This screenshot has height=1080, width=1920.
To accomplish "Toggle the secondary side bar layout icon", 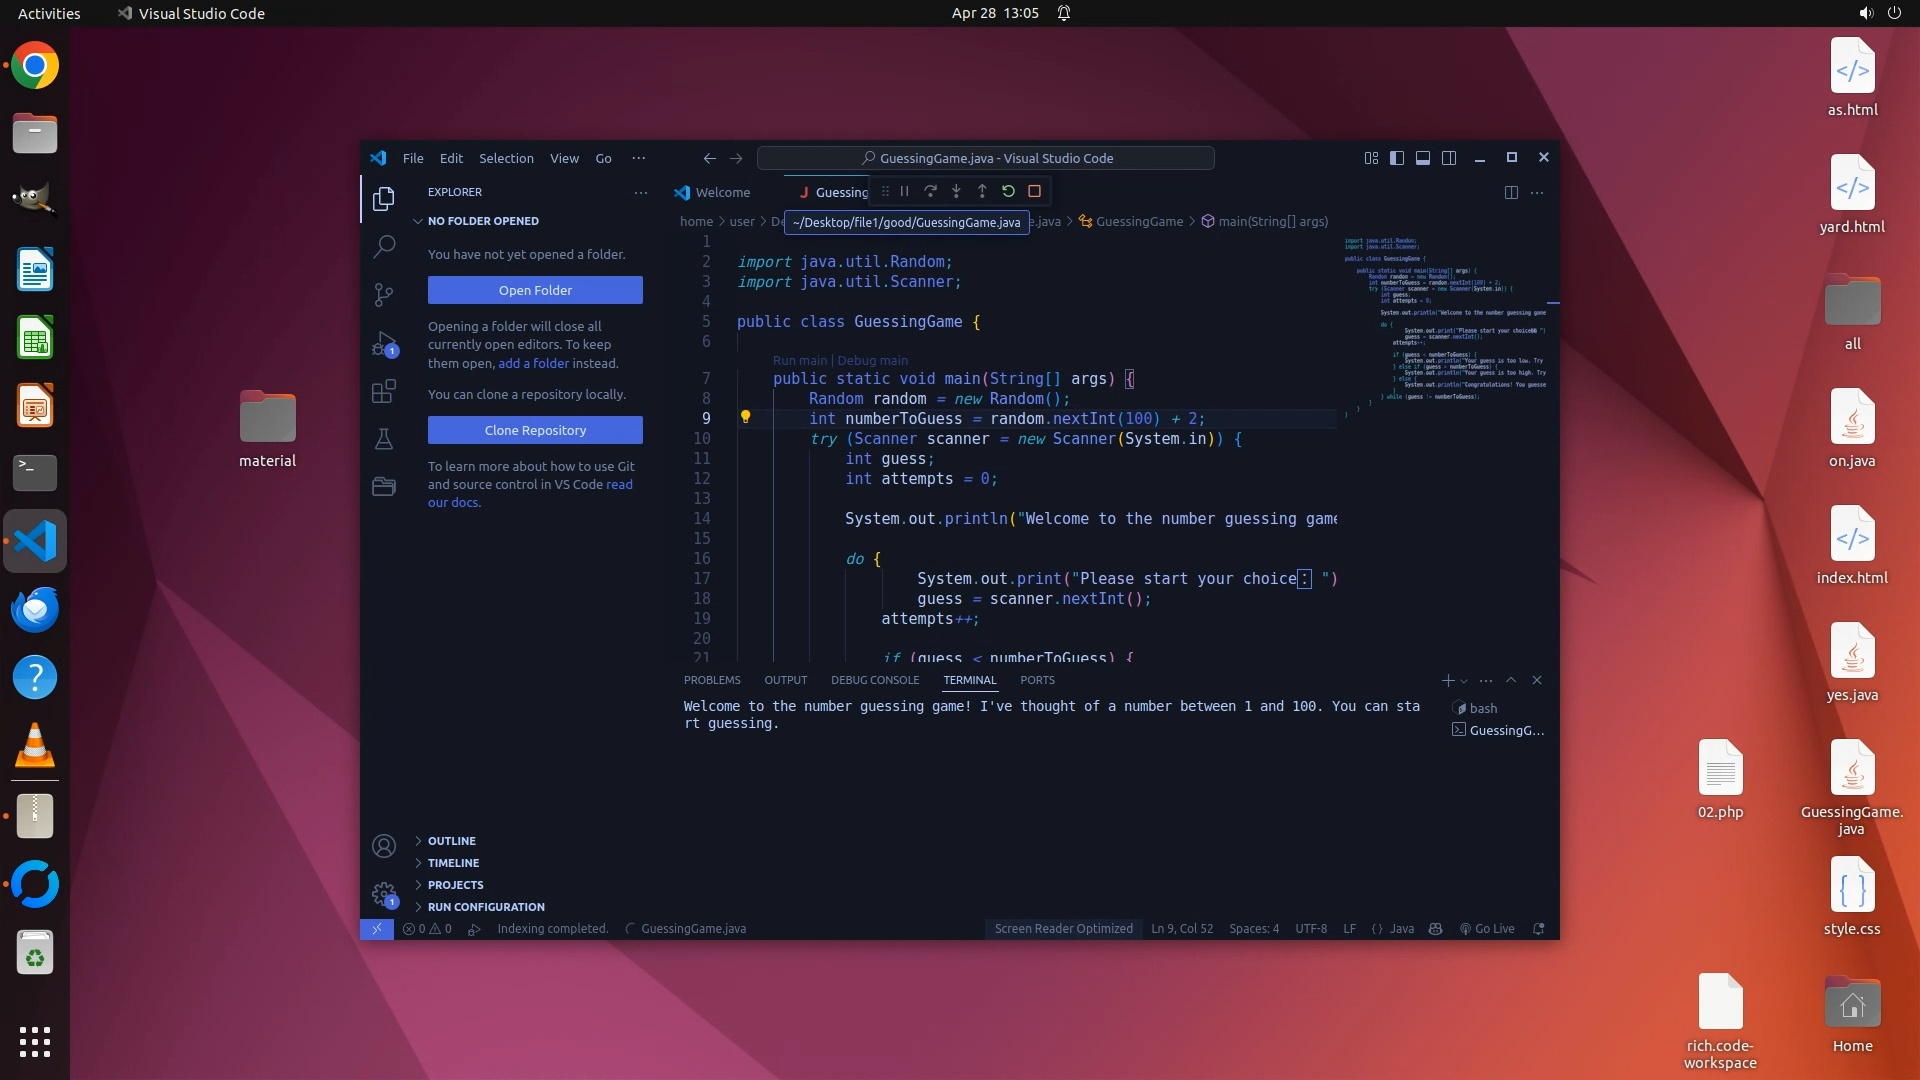I will tap(1449, 158).
